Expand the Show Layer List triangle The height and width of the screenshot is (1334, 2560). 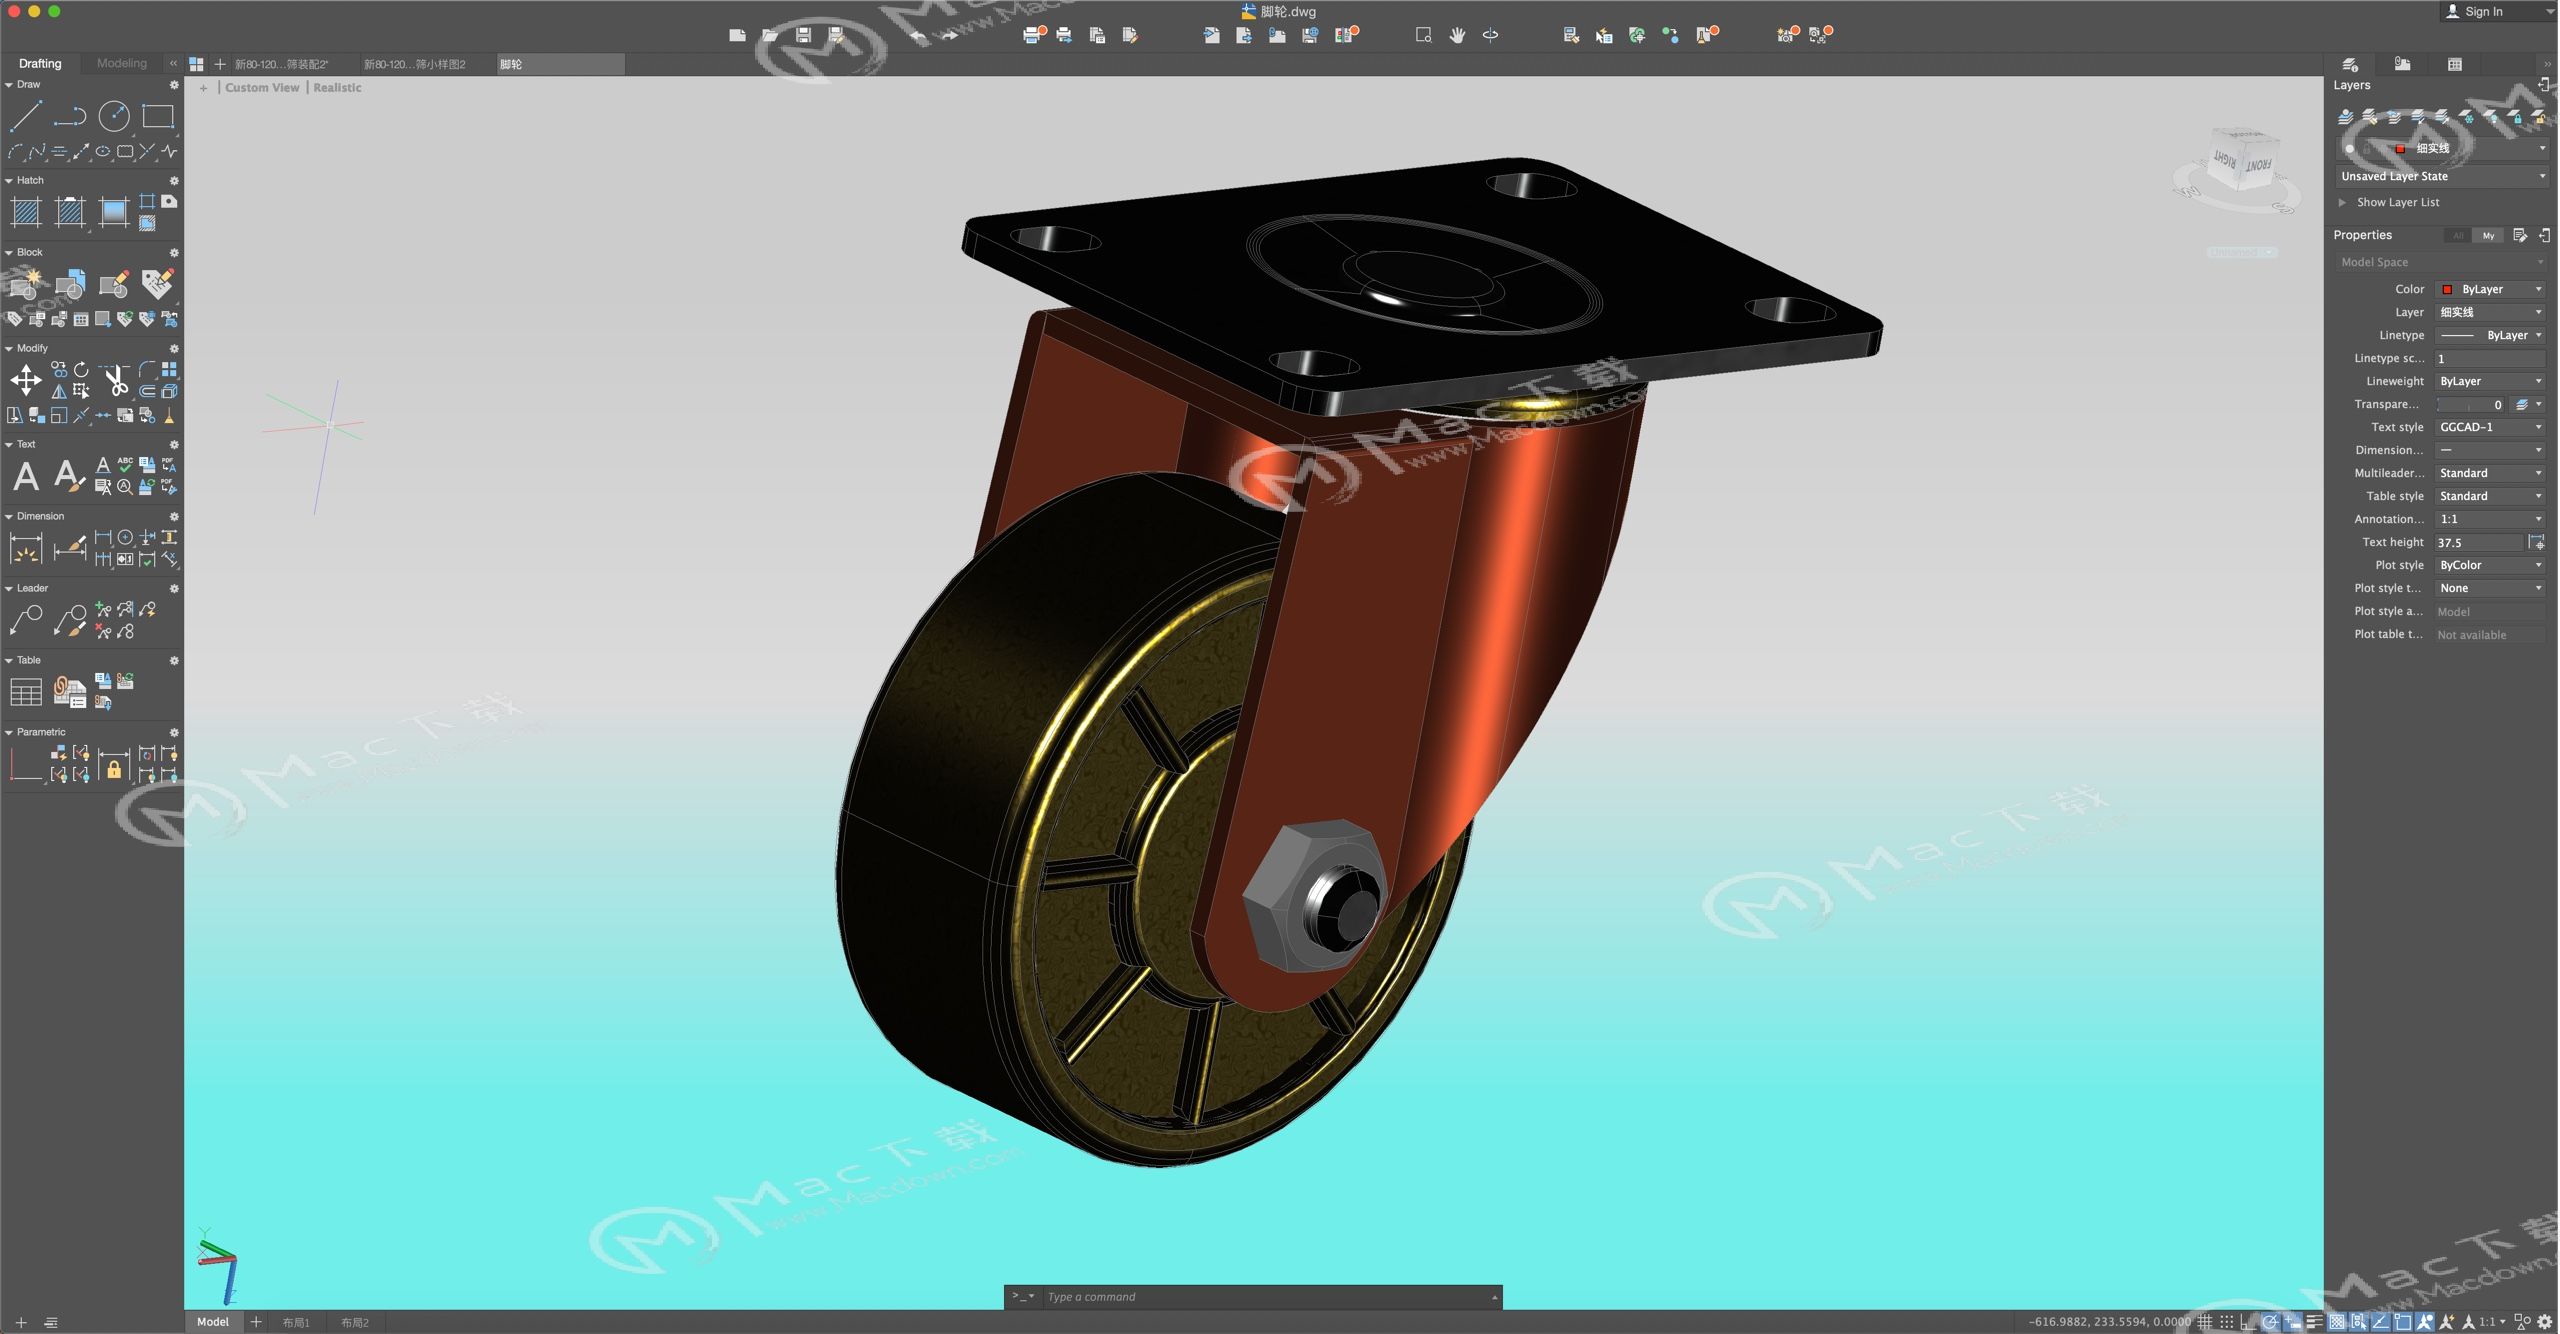(2342, 202)
